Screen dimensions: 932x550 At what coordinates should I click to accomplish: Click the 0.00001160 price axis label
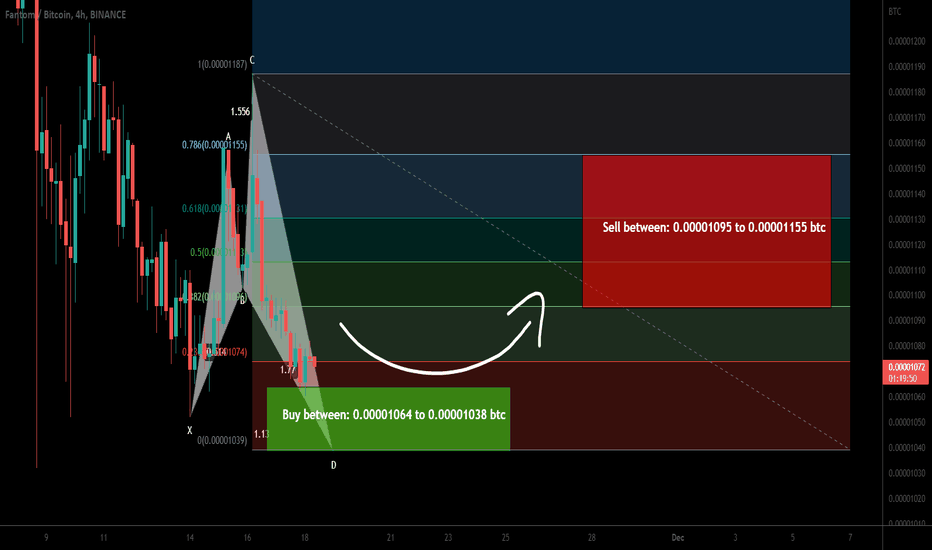point(906,143)
